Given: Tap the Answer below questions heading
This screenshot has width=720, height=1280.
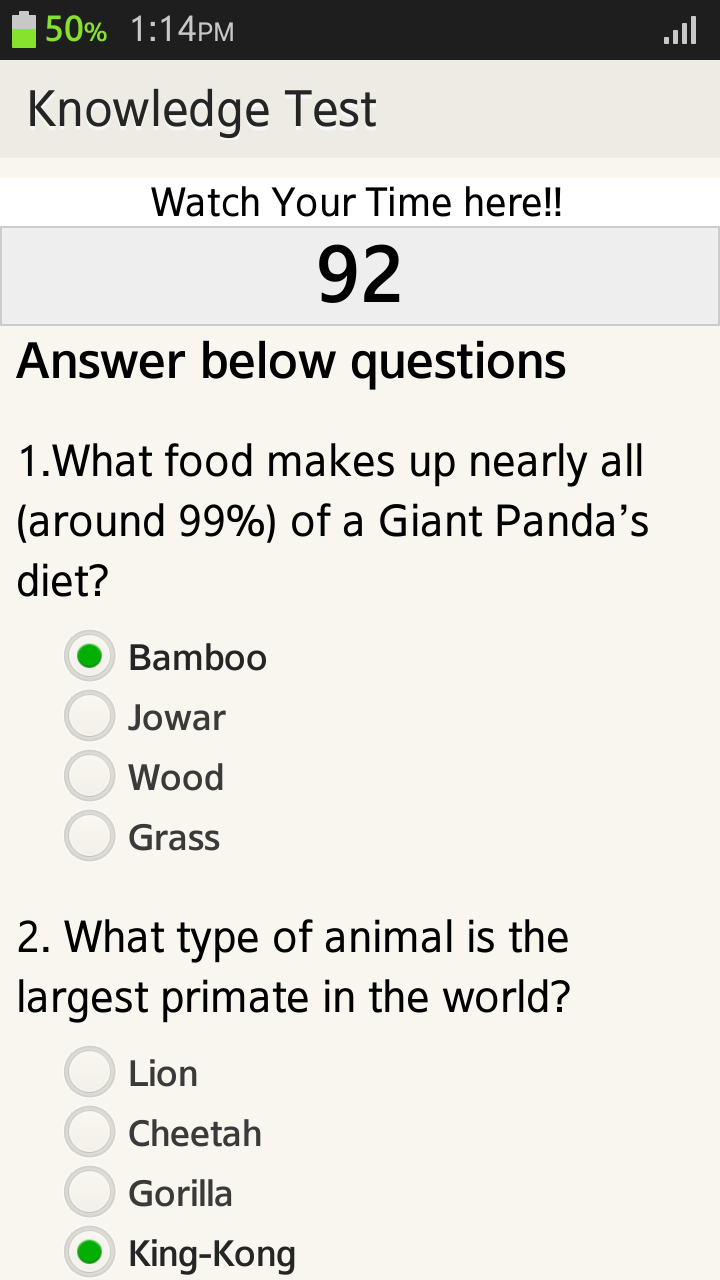Looking at the screenshot, I should pos(291,360).
